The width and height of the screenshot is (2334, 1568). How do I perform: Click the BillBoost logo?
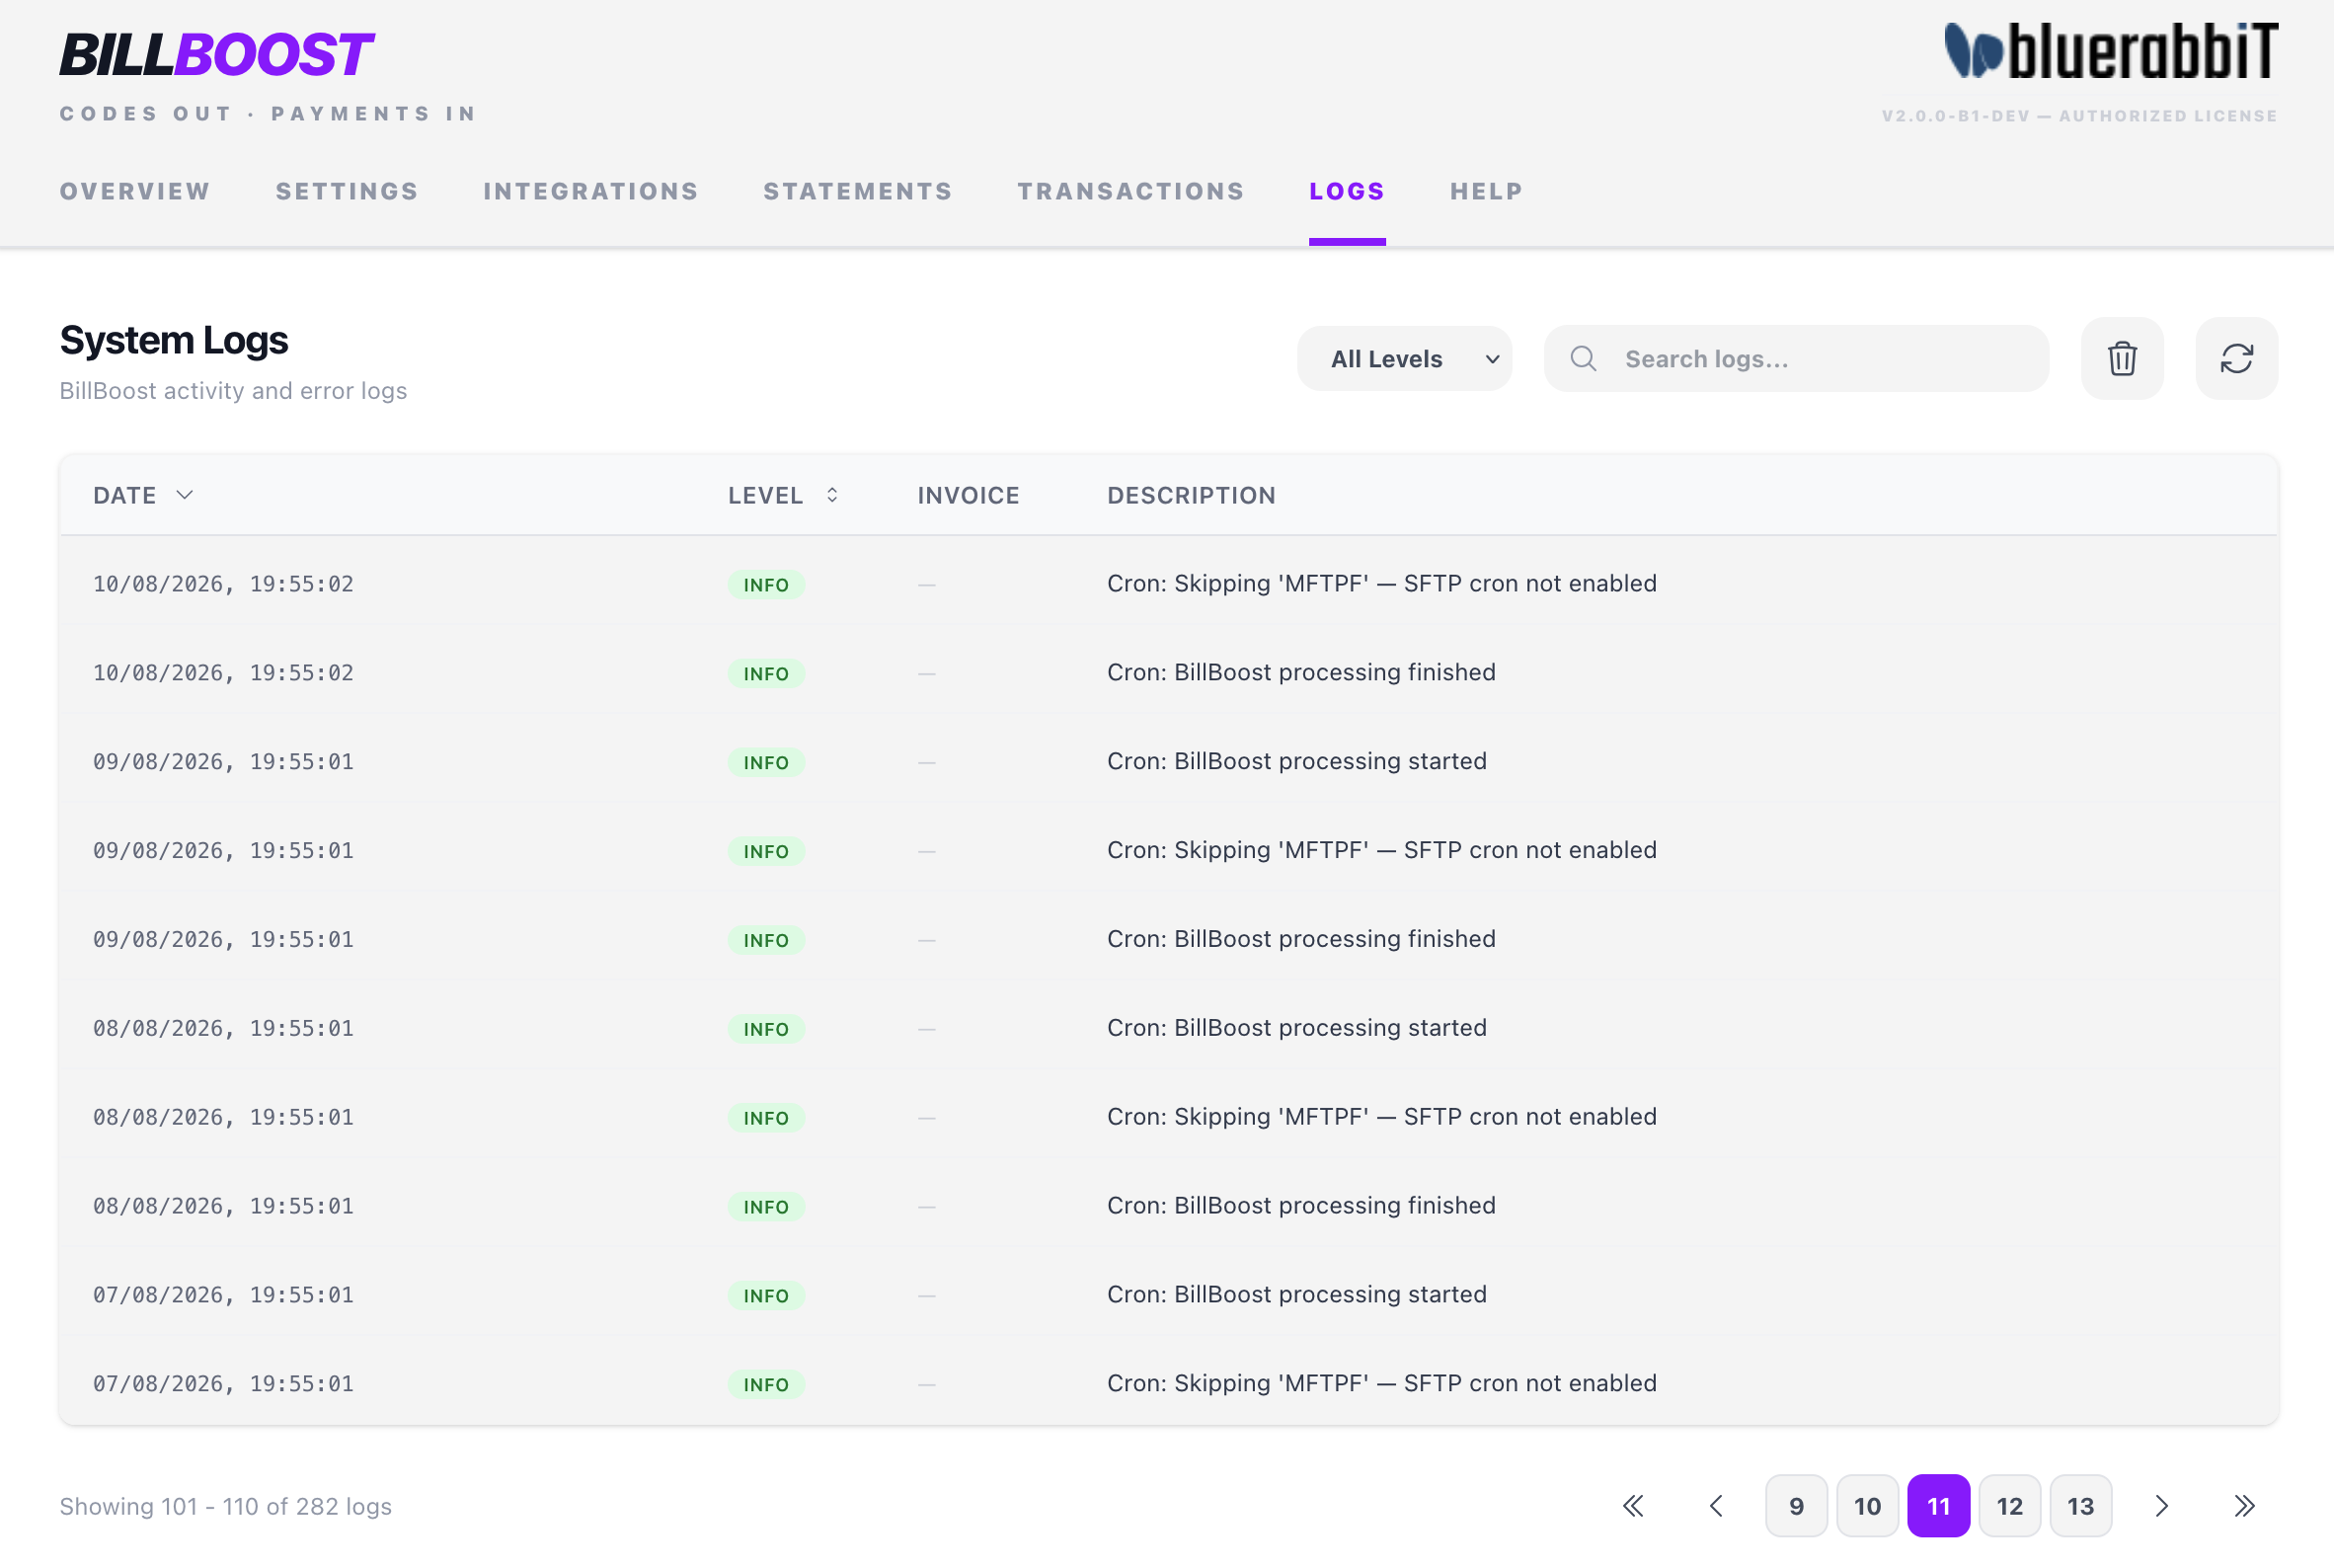[216, 54]
